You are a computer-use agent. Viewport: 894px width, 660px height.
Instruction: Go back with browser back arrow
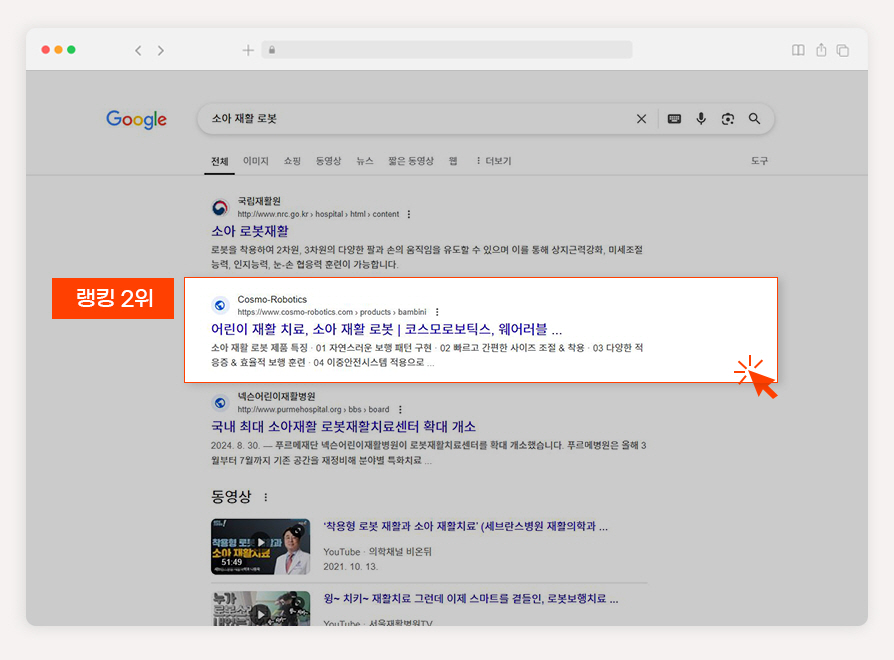pos(138,50)
